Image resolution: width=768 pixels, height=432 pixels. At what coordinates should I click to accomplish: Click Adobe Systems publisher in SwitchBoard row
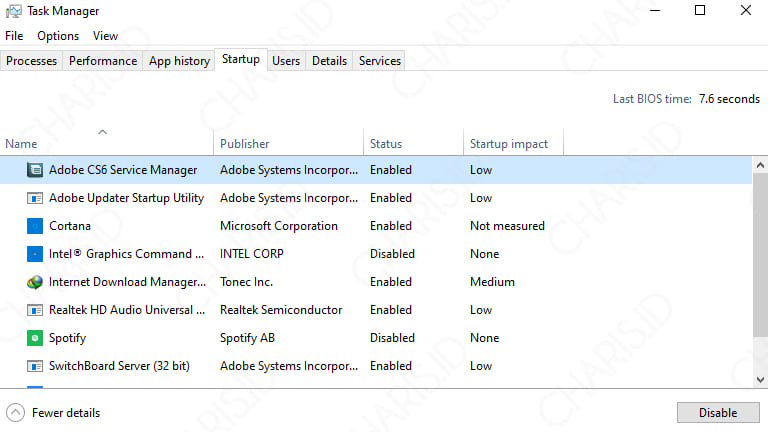[x=289, y=366]
